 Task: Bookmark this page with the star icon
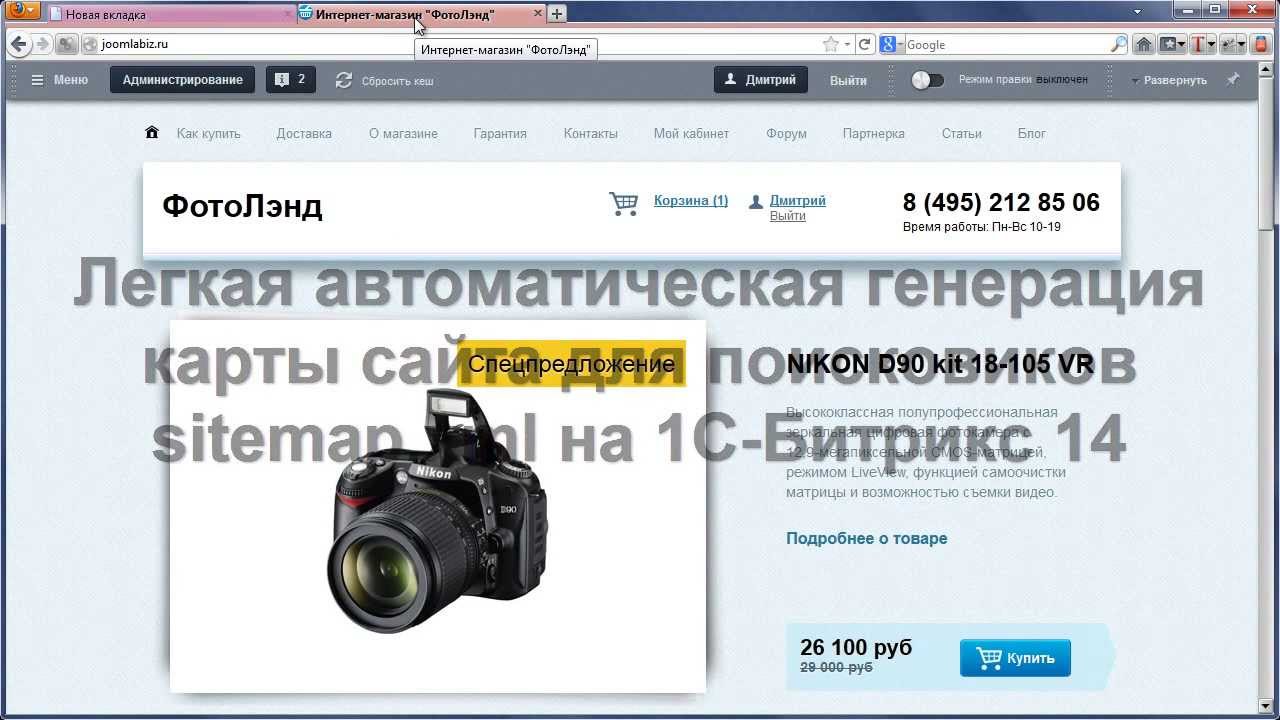click(830, 44)
